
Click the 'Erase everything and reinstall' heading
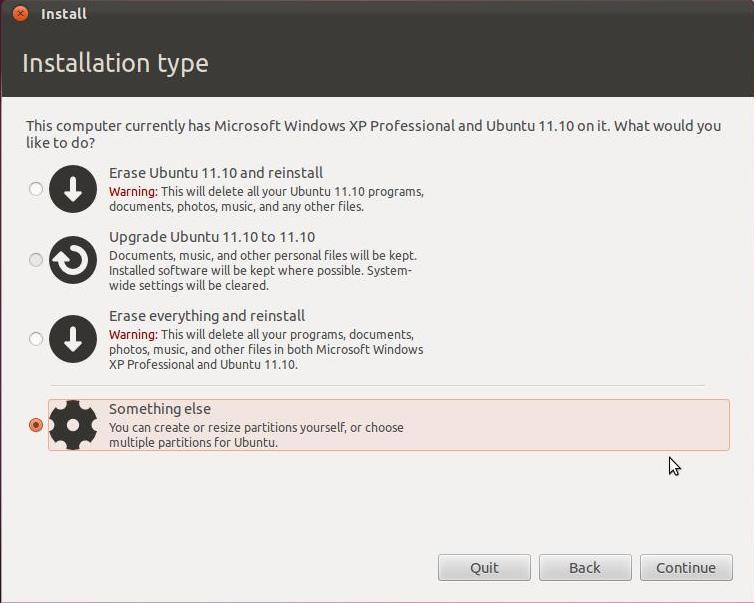coord(207,316)
